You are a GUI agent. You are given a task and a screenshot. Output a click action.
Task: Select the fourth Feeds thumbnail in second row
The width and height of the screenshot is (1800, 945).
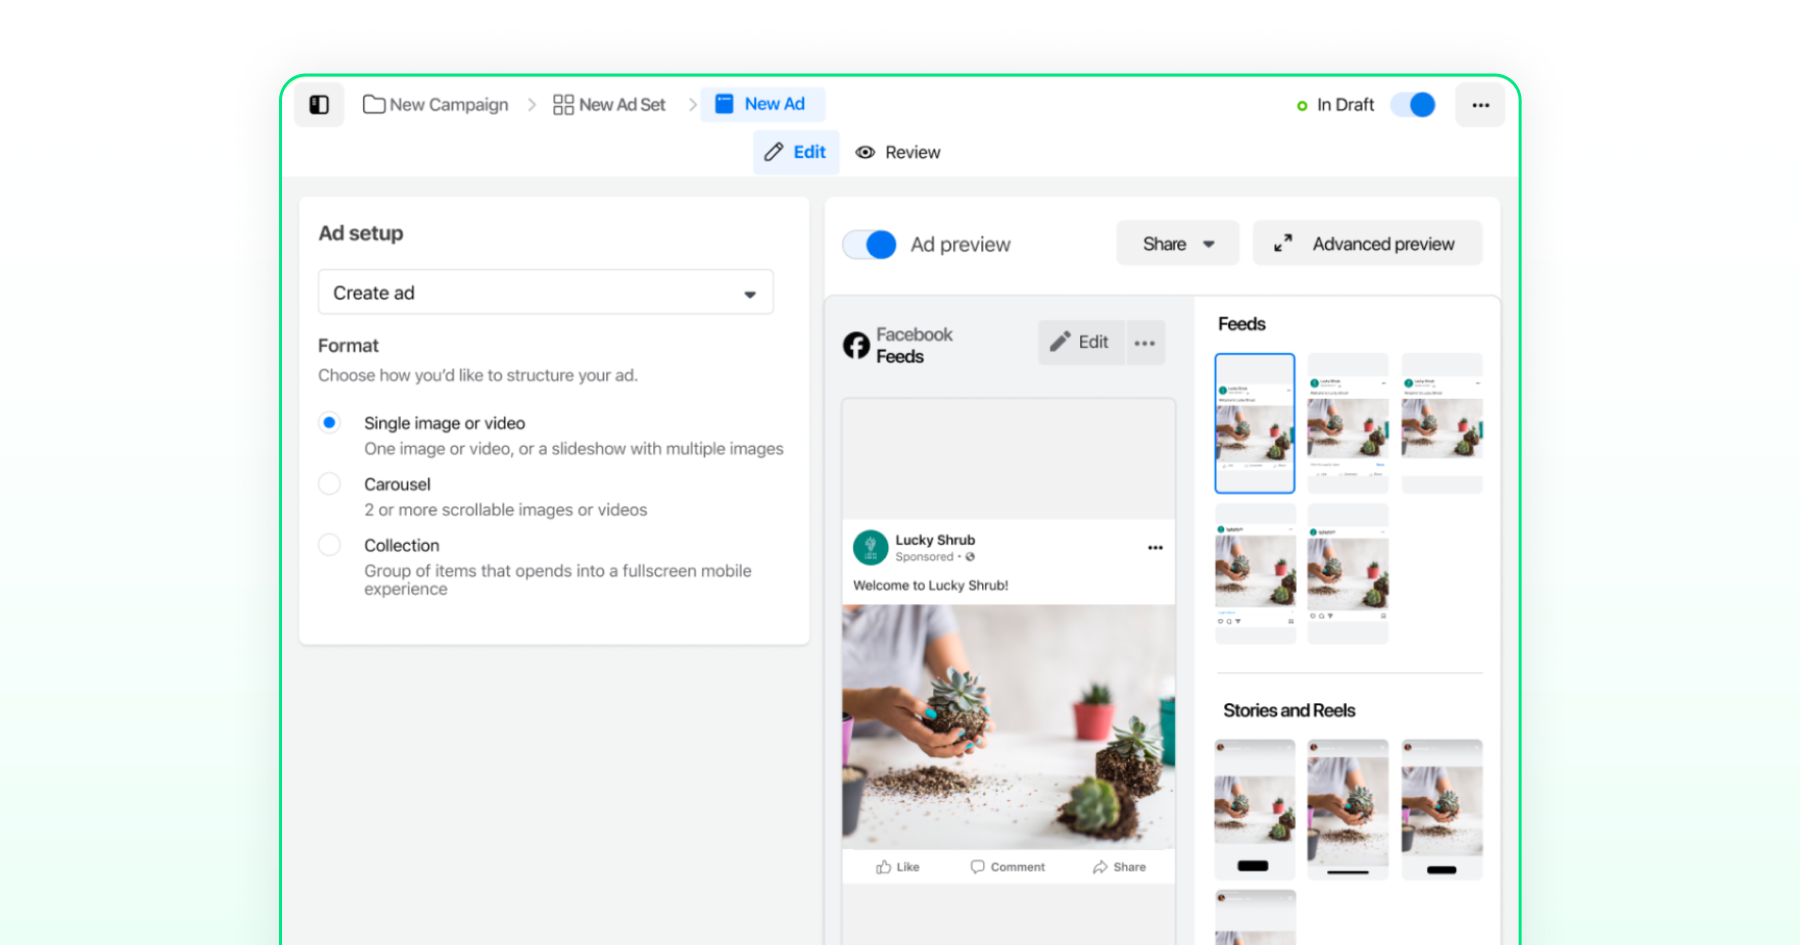[1255, 574]
